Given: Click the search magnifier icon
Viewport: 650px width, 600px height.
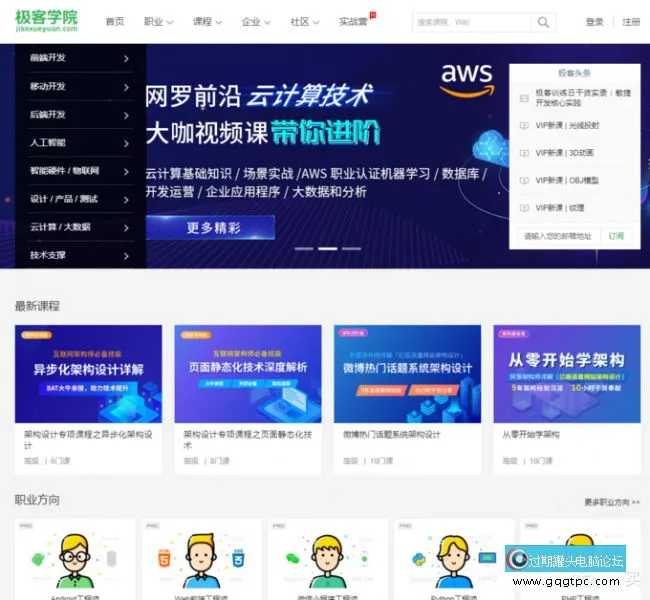Looking at the screenshot, I should click(x=543, y=22).
